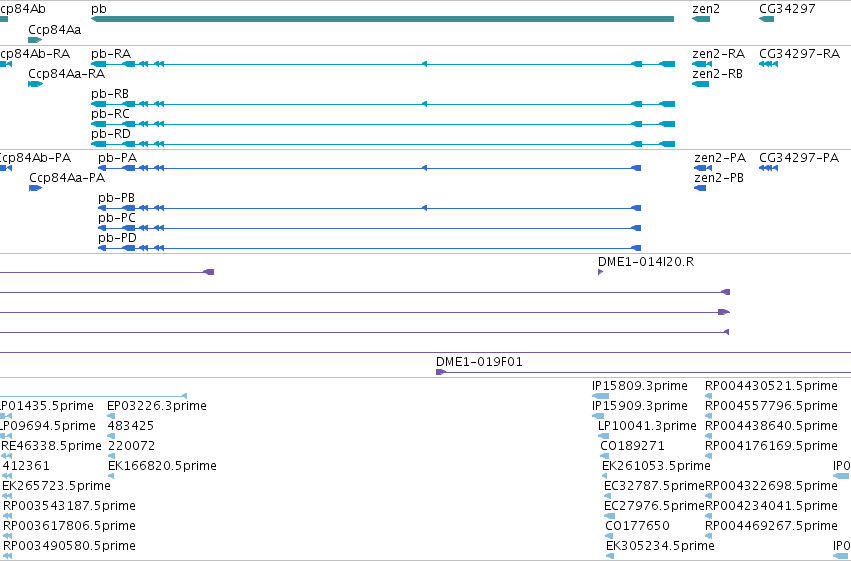Click the RP004176169.5prime EST label
This screenshot has height=561, width=851.
coord(771,446)
